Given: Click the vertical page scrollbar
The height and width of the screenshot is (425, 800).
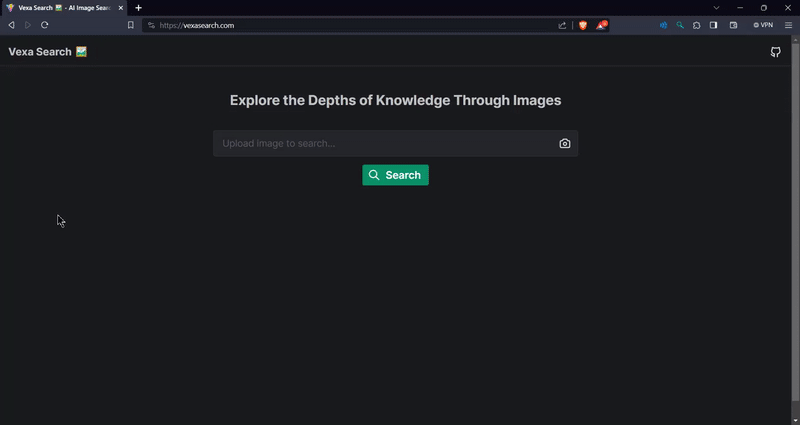Looking at the screenshot, I should (x=795, y=222).
